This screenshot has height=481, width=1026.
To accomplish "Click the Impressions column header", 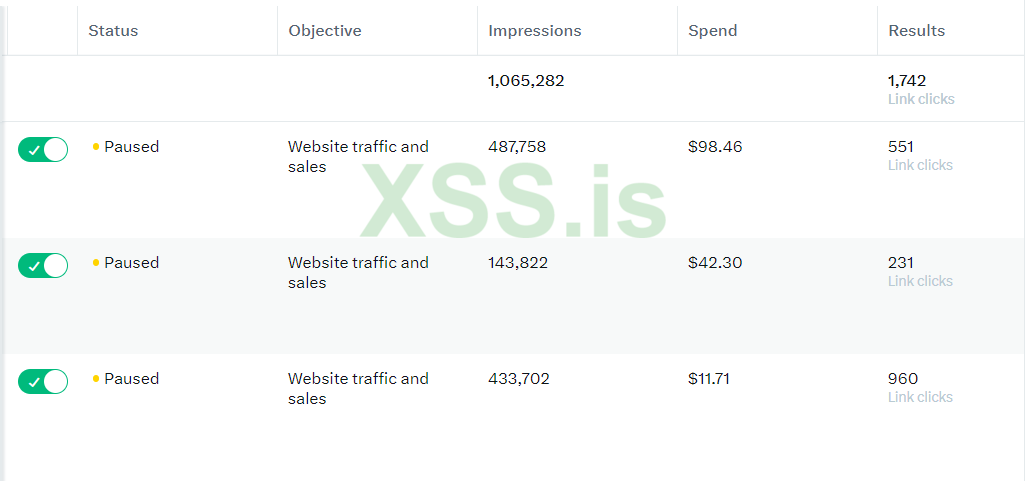I will (534, 31).
